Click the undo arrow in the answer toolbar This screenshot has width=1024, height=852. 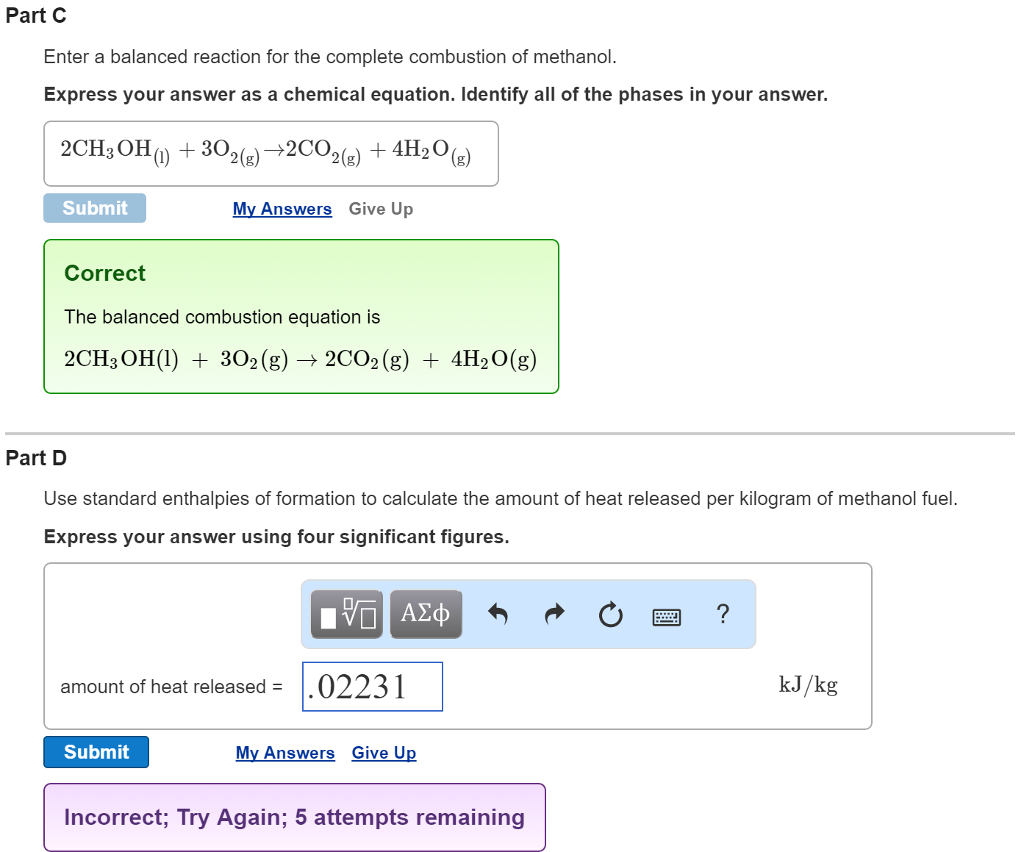click(498, 614)
